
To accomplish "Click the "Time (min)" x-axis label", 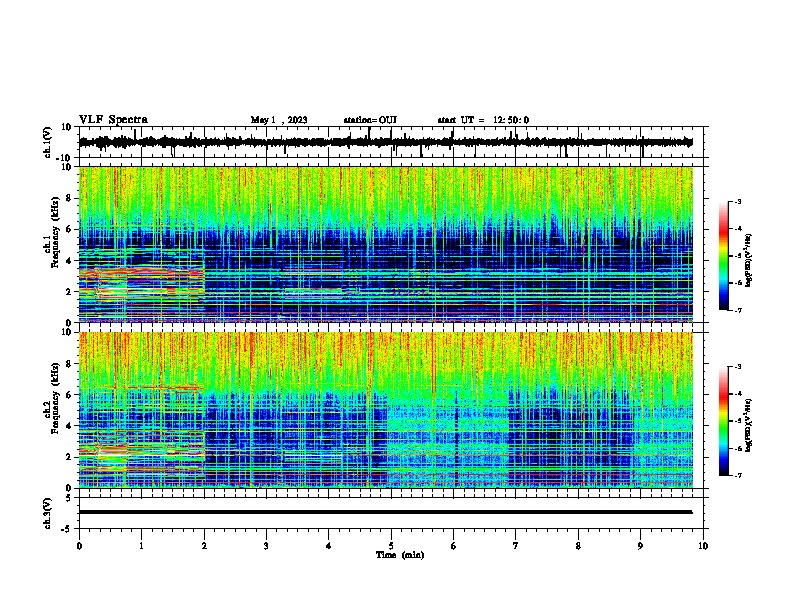I will (x=400, y=555).
